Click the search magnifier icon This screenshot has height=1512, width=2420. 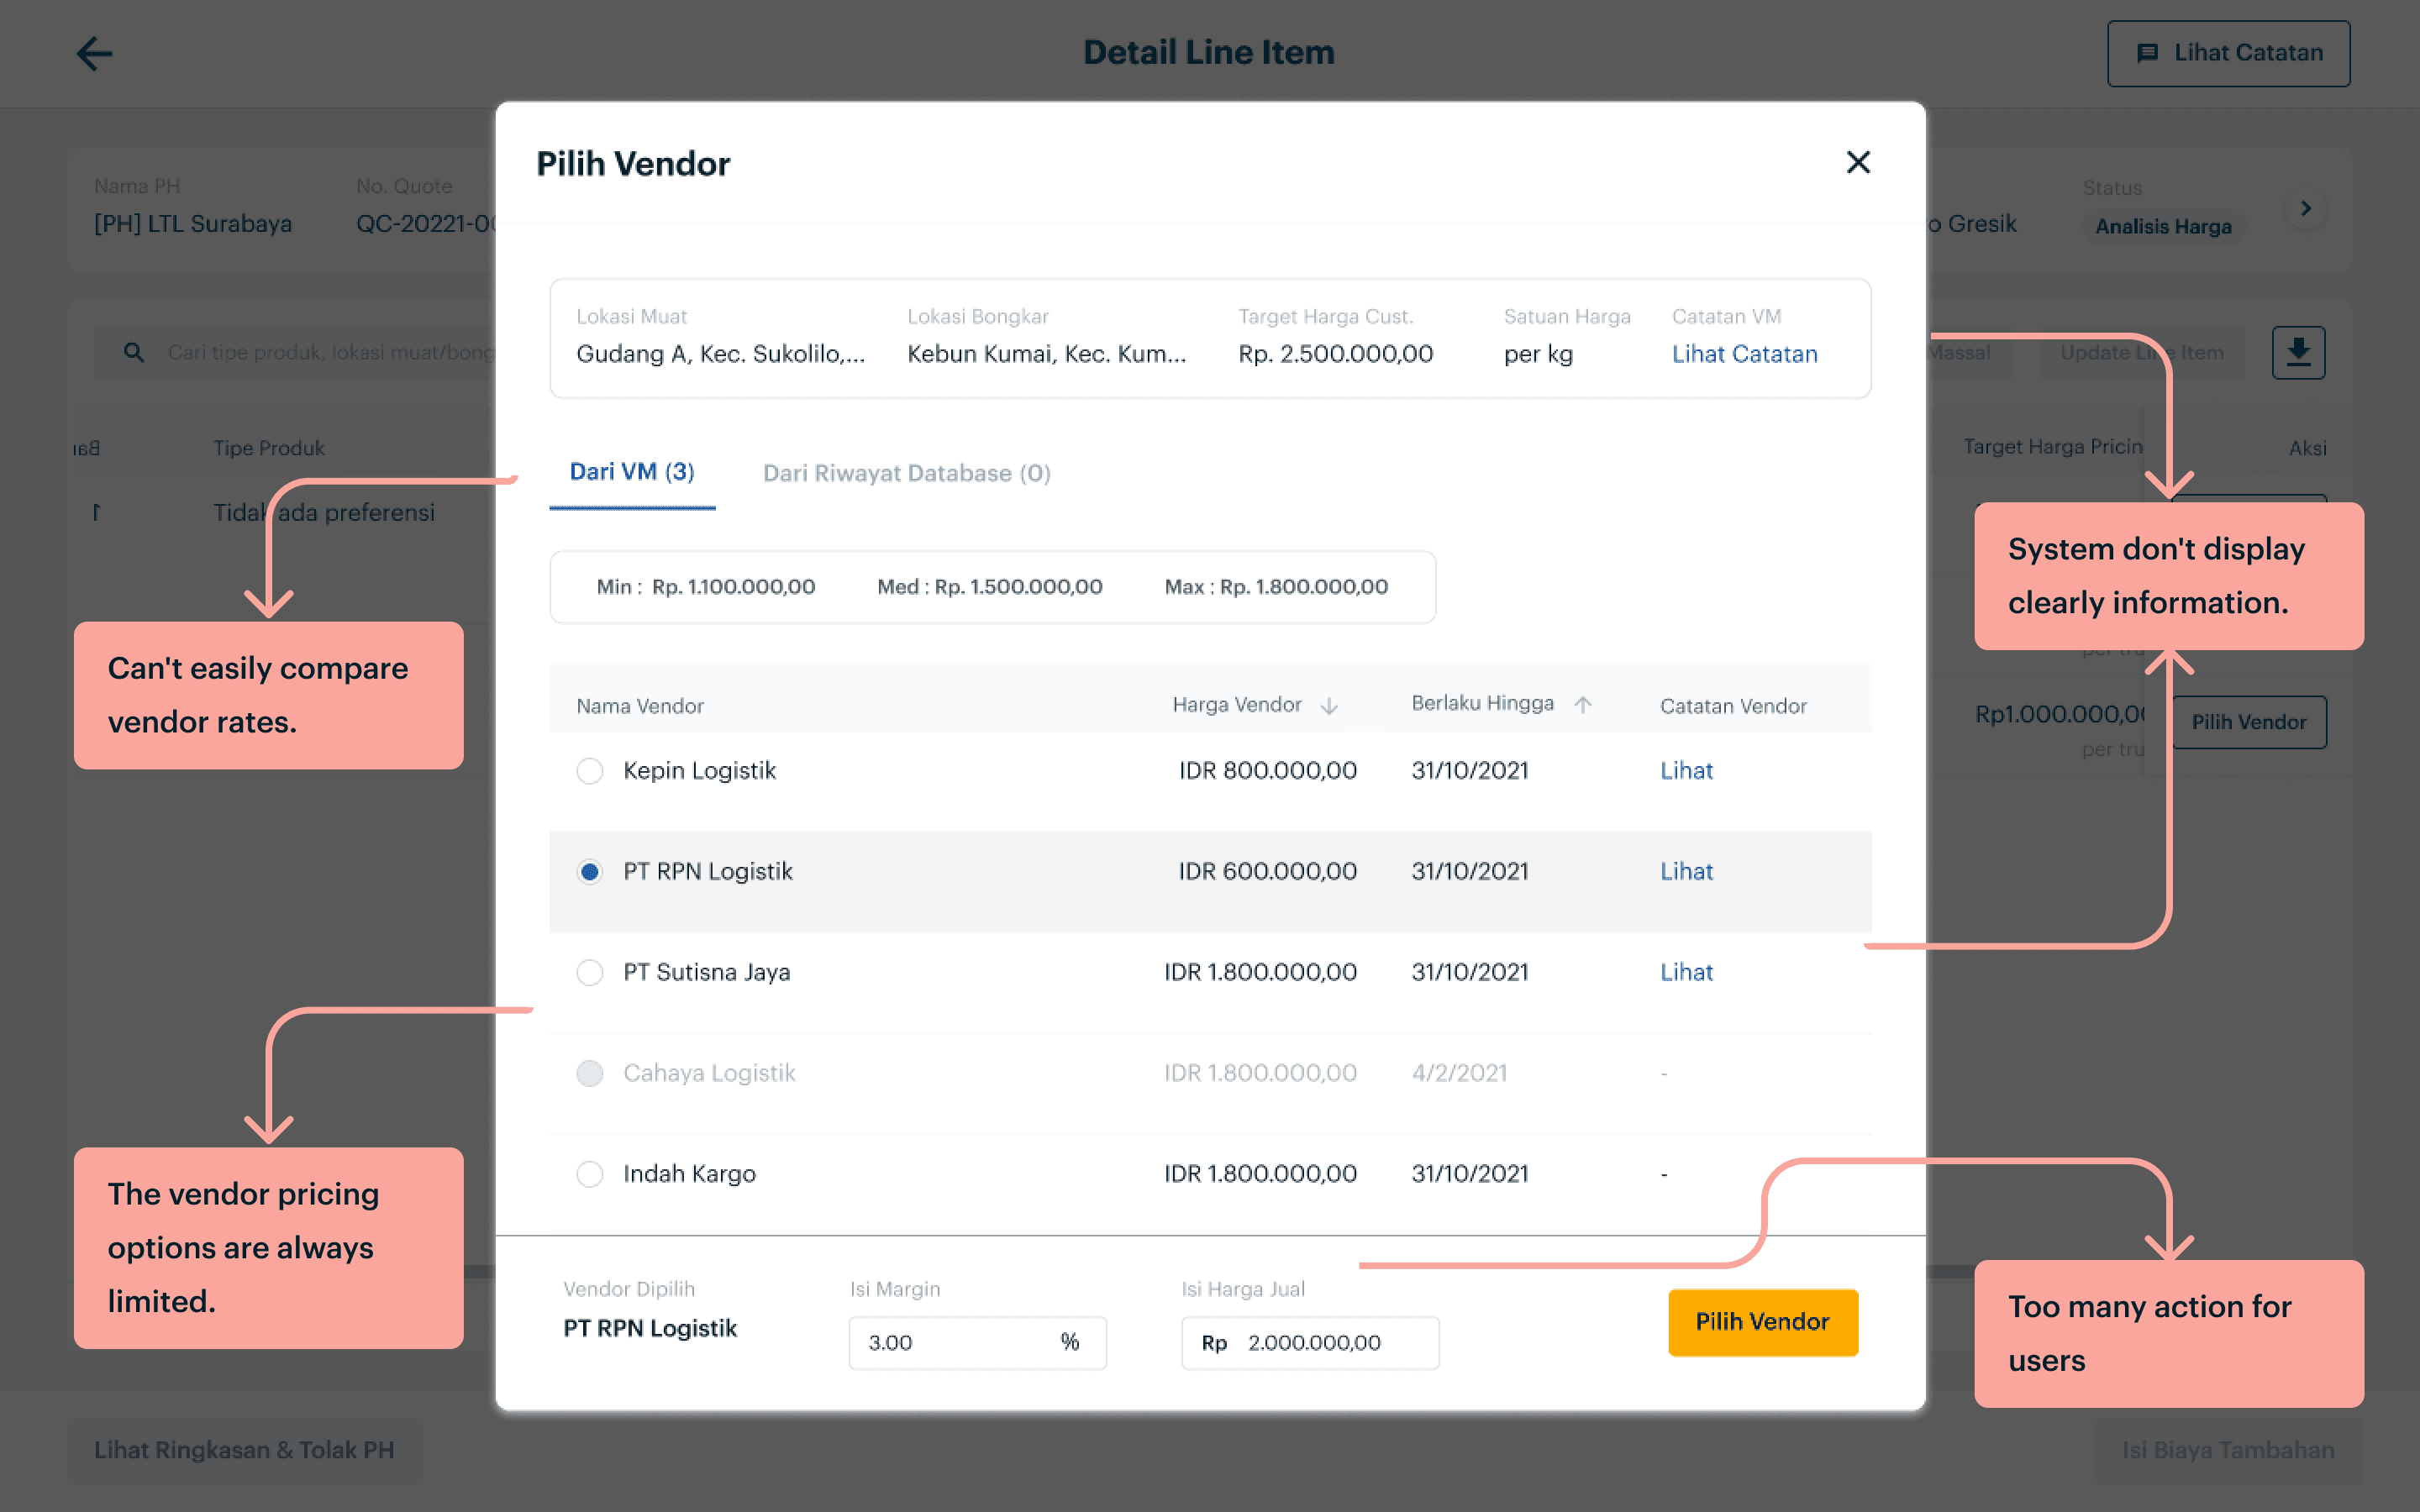point(134,352)
